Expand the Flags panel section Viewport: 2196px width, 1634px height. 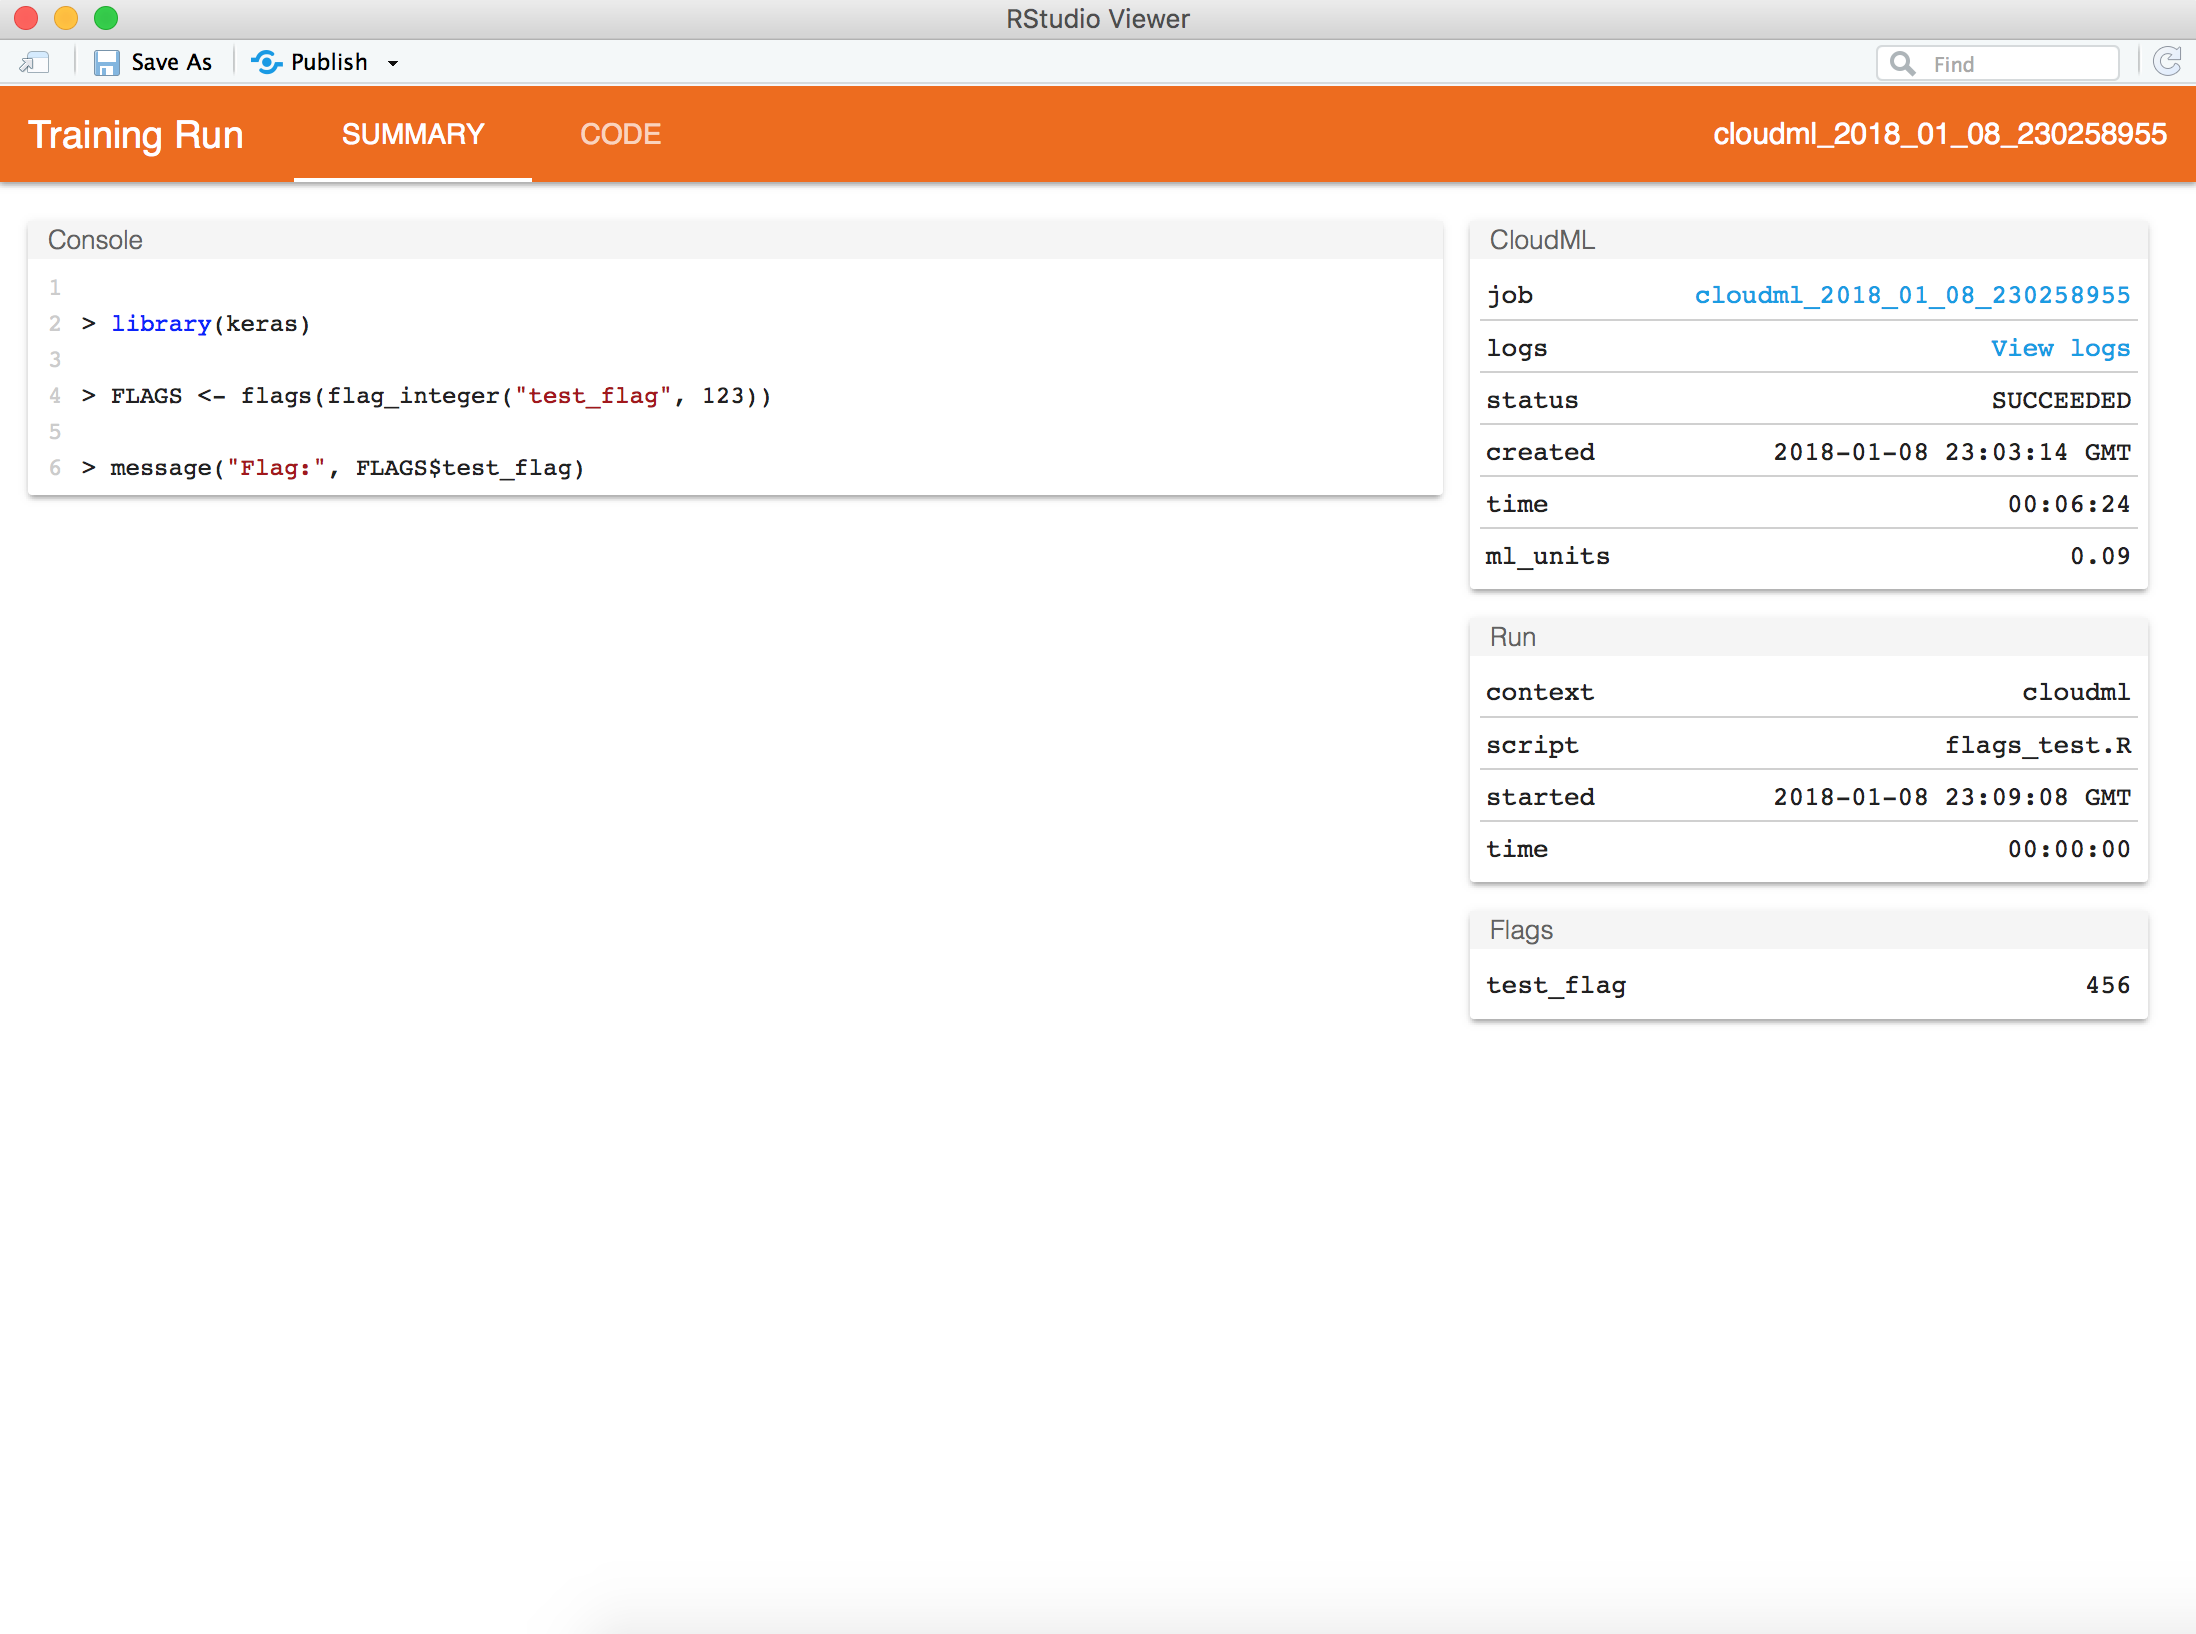click(x=1520, y=929)
